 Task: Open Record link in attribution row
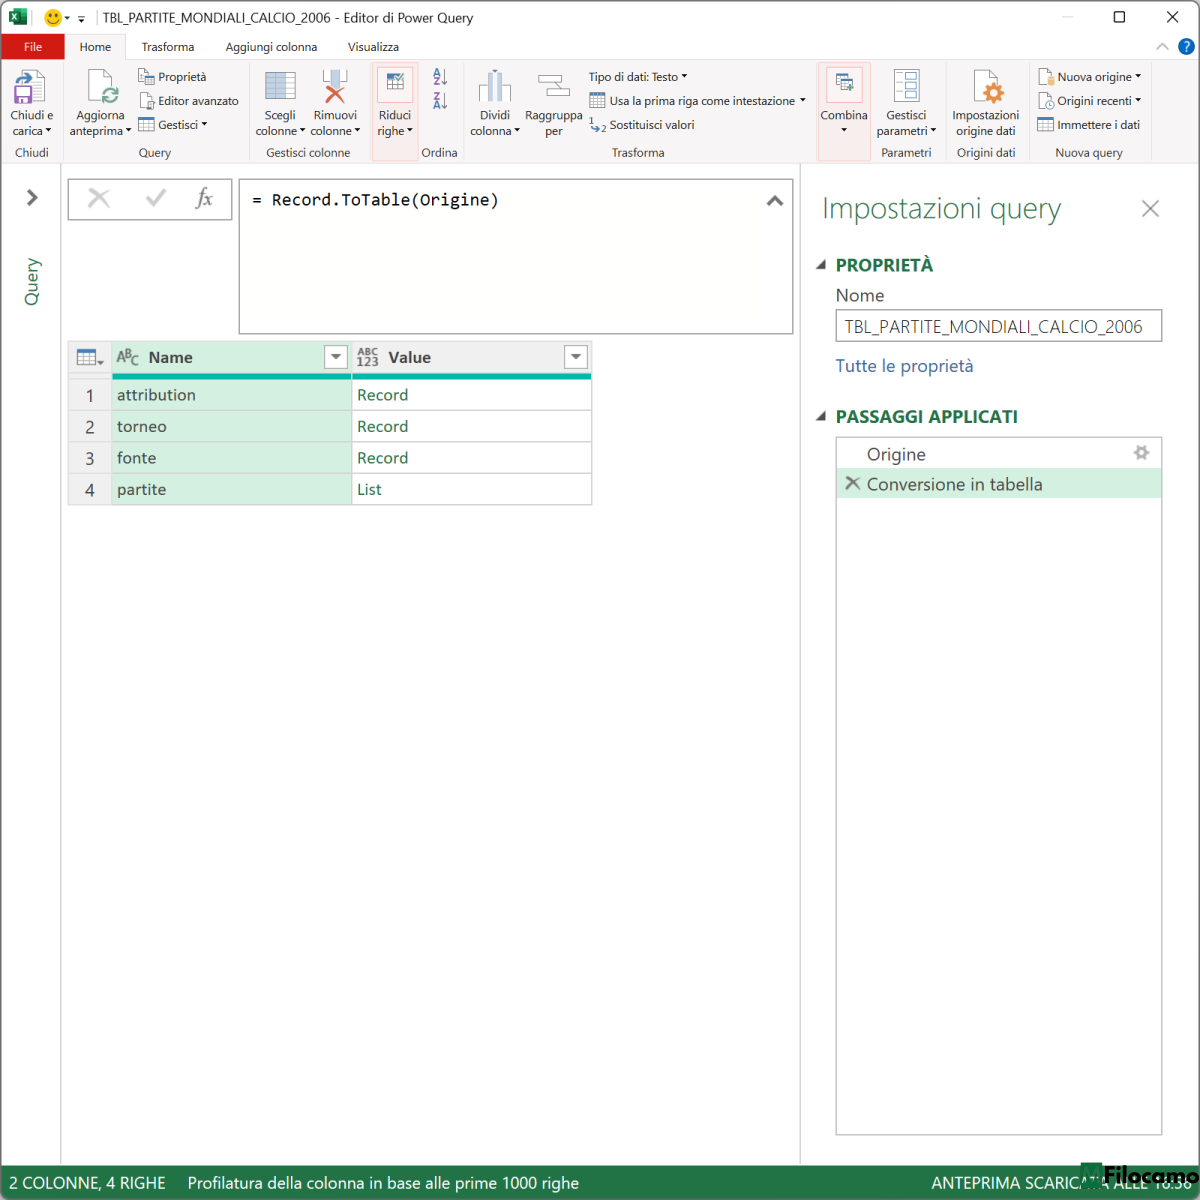[x=383, y=395]
